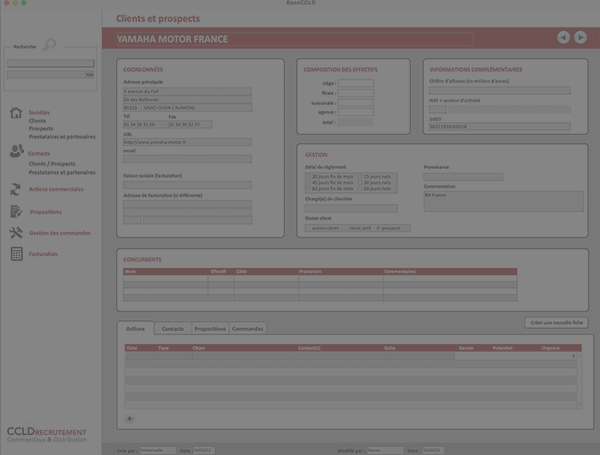Click the email input field
This screenshot has height=455, width=600.
click(187, 159)
